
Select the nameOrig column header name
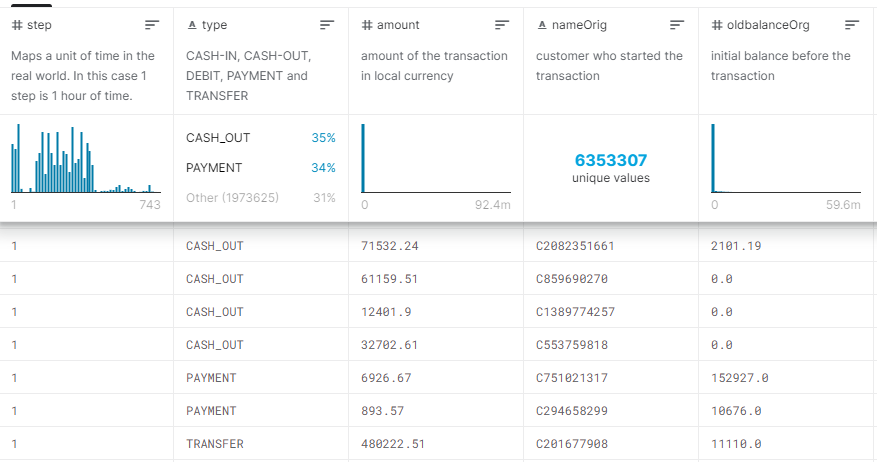point(582,24)
